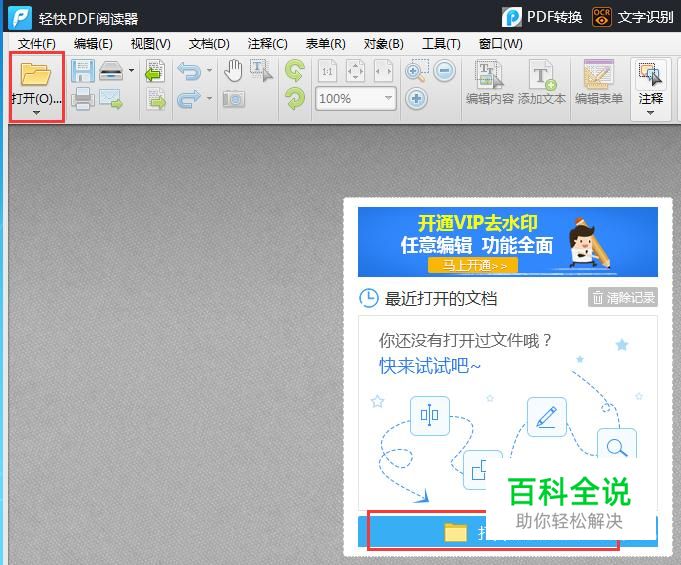Expand the Redo history dropdown arrow

209,99
